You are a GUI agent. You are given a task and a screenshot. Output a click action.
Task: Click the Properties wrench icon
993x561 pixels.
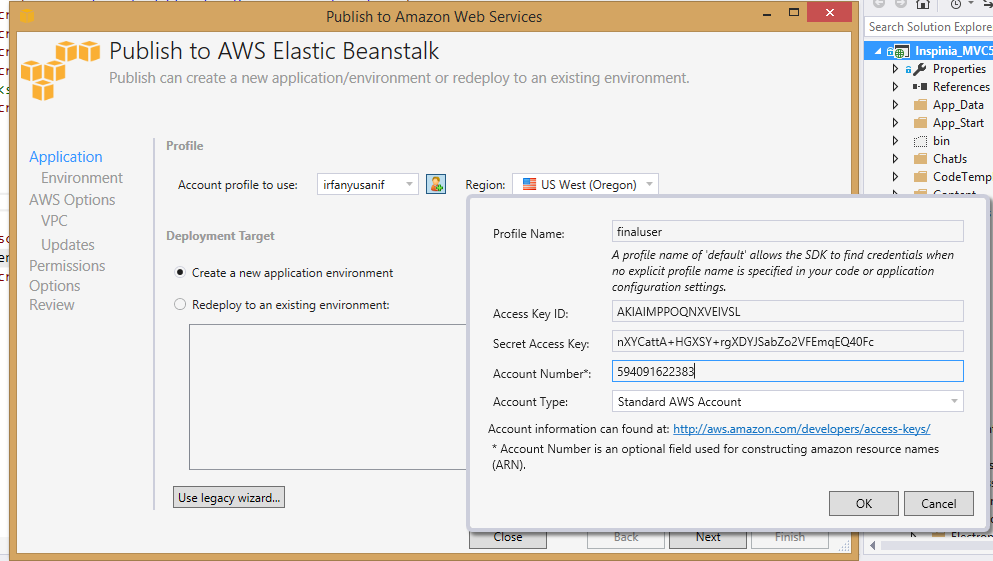point(920,69)
